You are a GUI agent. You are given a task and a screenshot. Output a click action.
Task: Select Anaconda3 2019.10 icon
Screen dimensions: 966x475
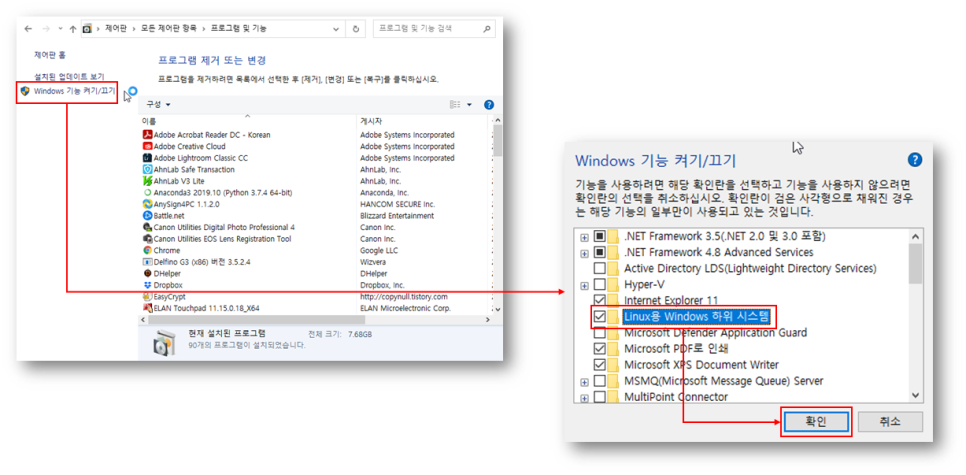coord(147,192)
